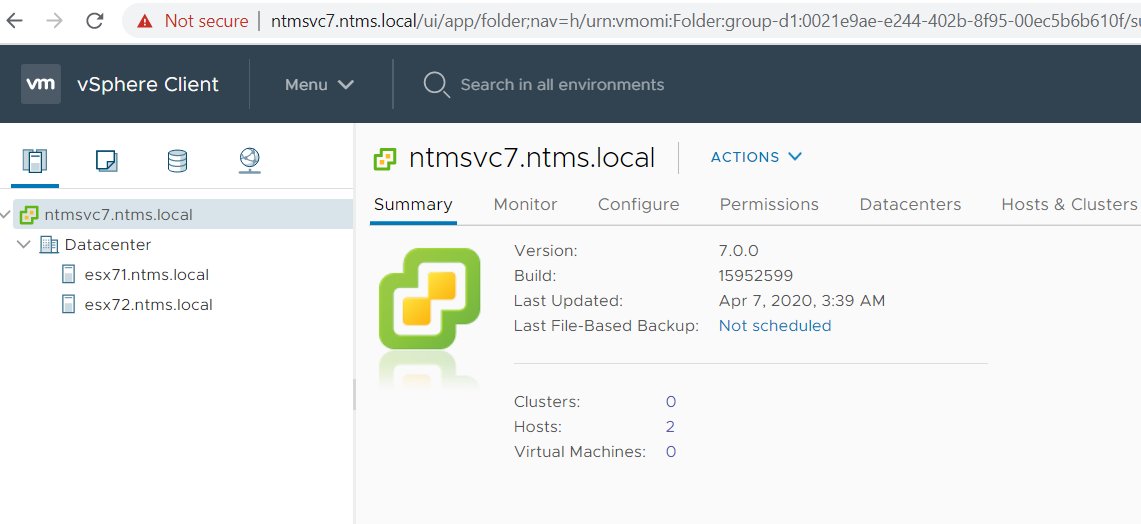
Task: Click the Hosts count 2
Action: coord(670,426)
